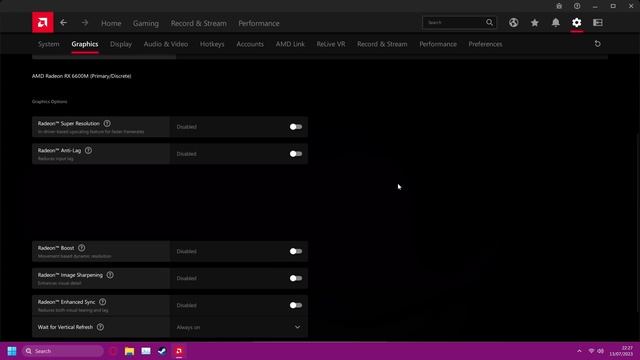The width and height of the screenshot is (640, 360).
Task: Click the reset settings circular arrow icon
Action: 598,44
